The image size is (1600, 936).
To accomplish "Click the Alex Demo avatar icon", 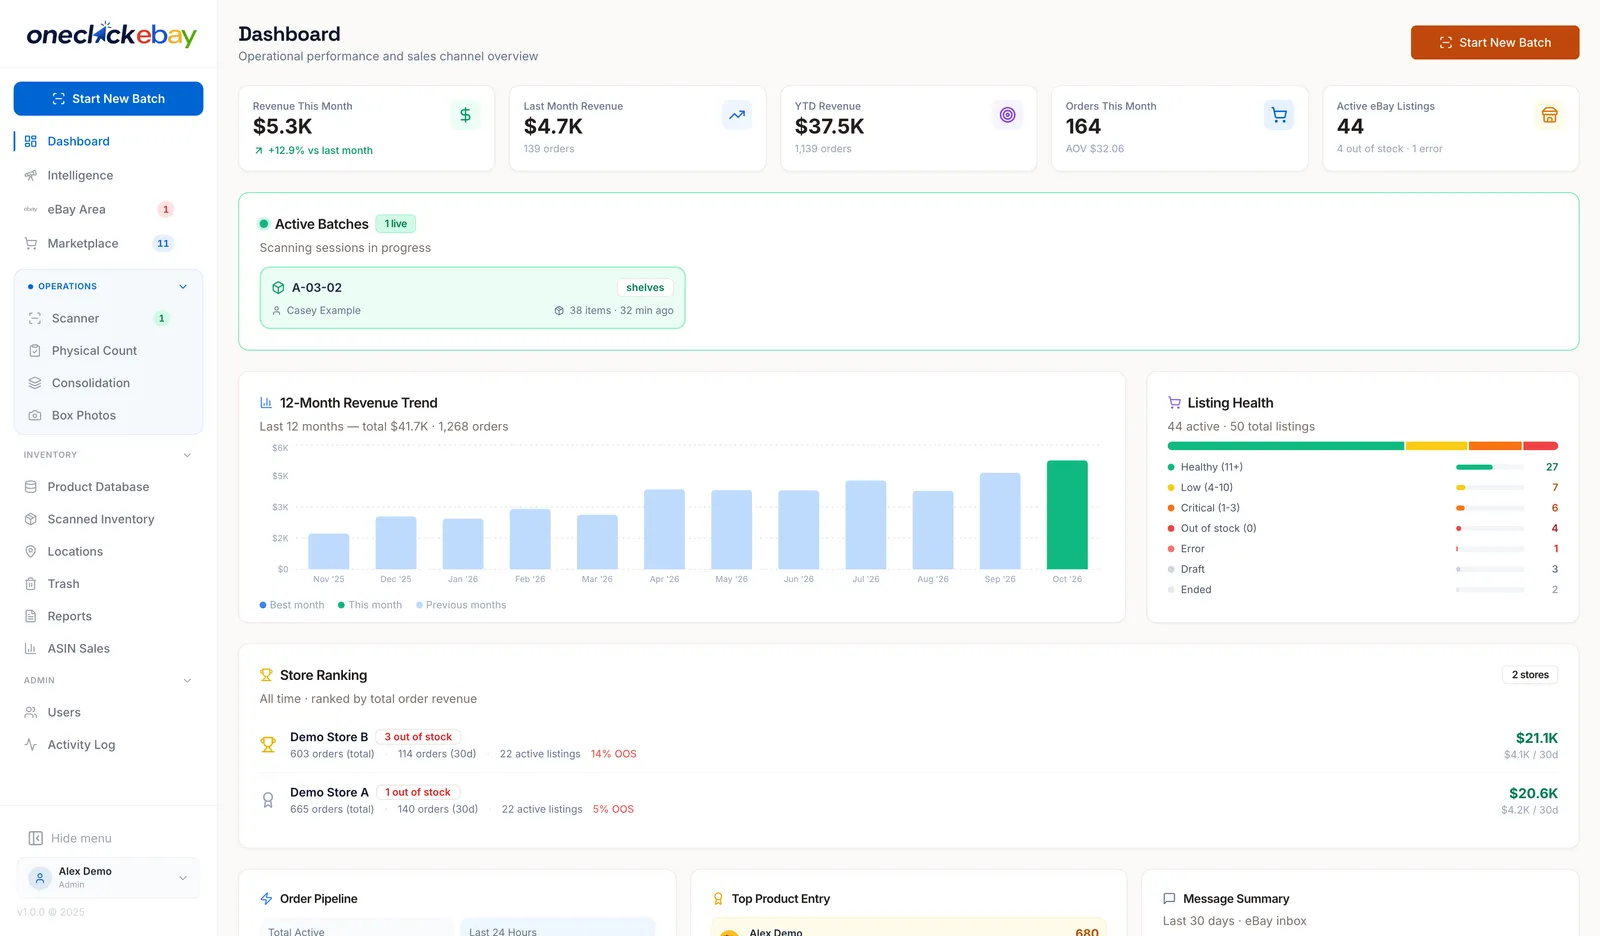I will click(x=40, y=878).
